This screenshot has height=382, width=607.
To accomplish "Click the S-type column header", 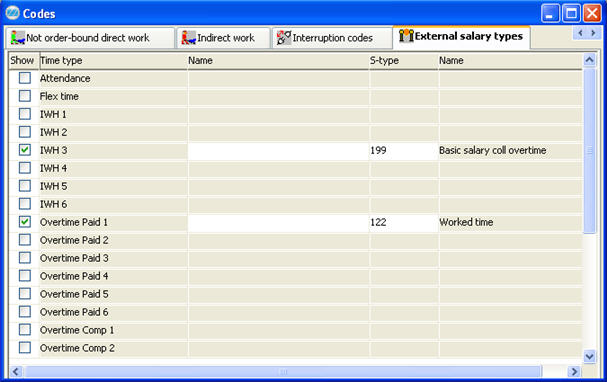I will coord(403,60).
